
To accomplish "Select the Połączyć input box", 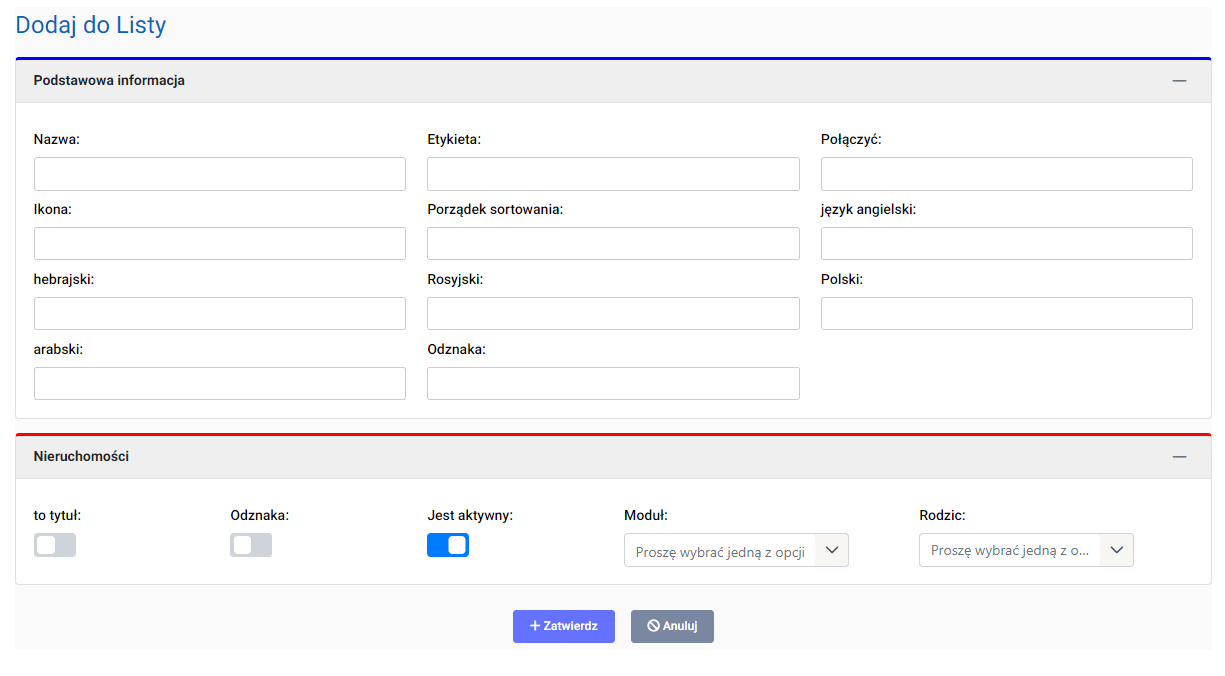I will coord(1006,174).
